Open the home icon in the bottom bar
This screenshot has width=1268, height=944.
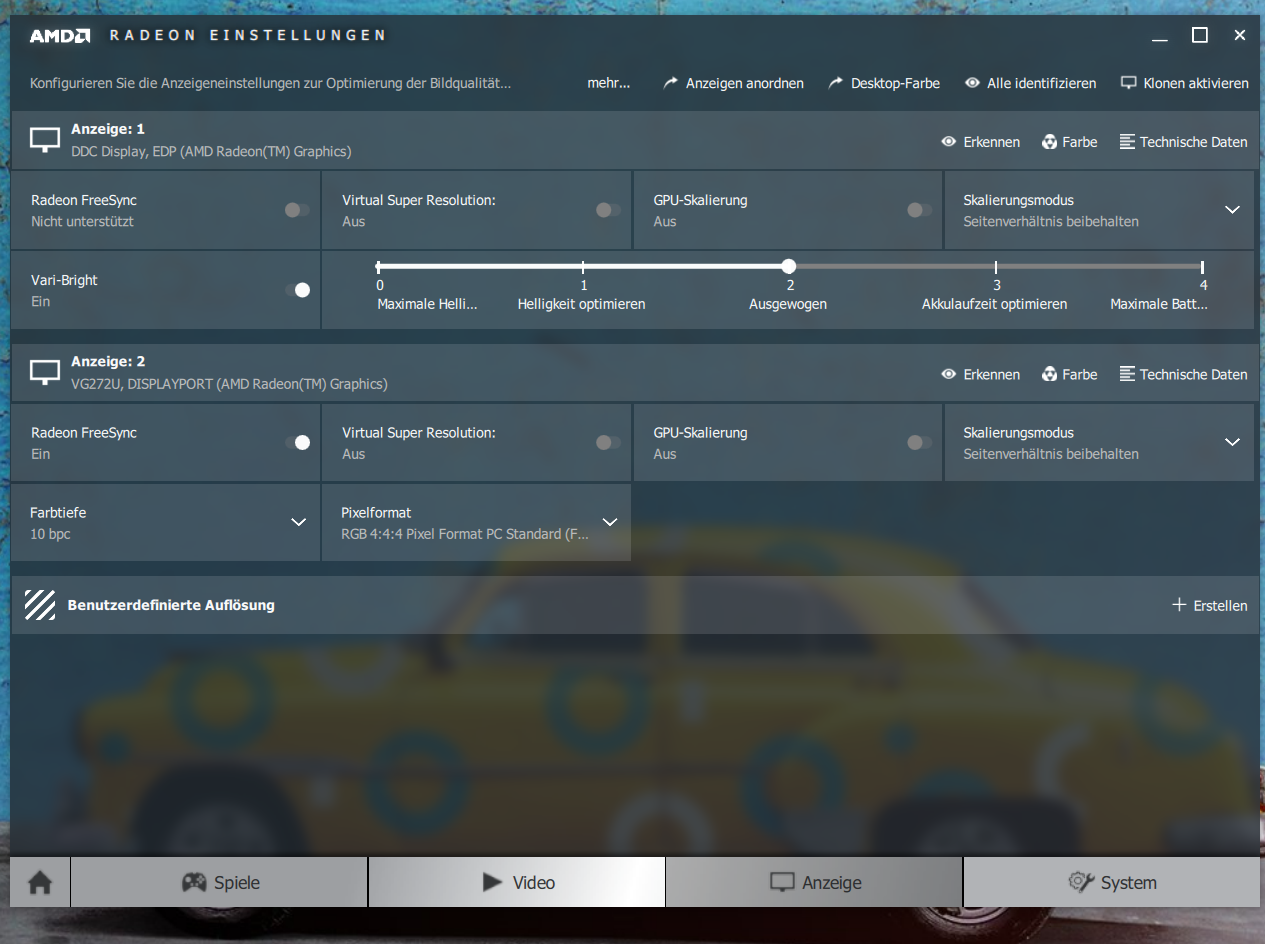tap(40, 883)
